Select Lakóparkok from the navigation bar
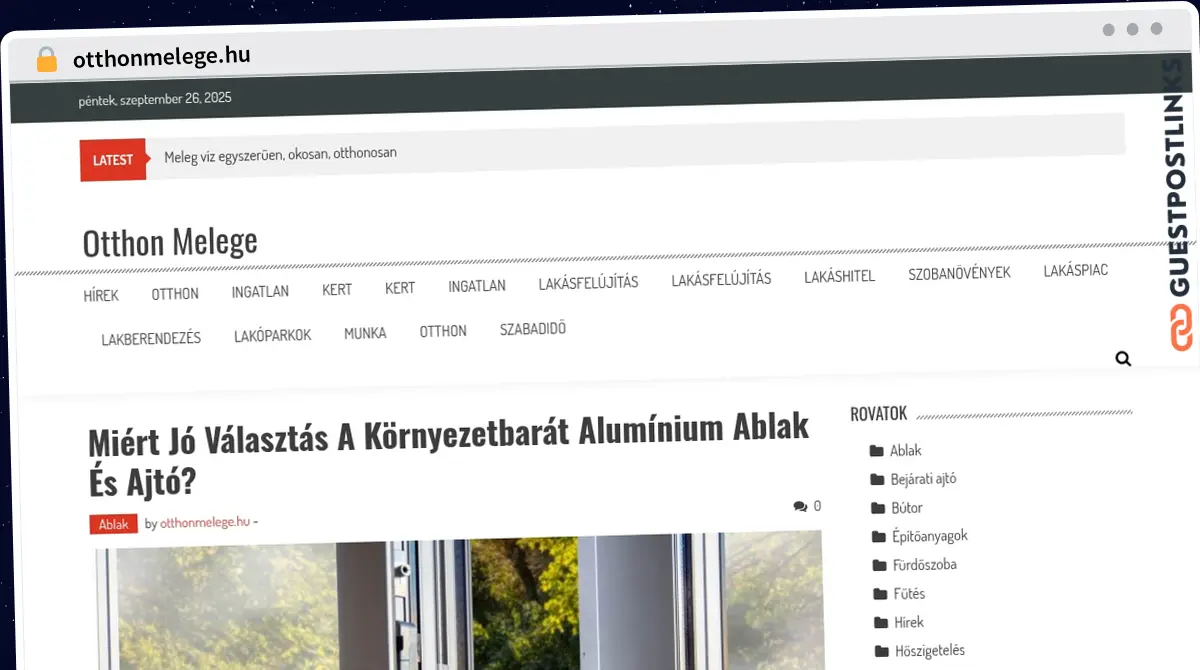This screenshot has width=1200, height=670. click(272, 336)
